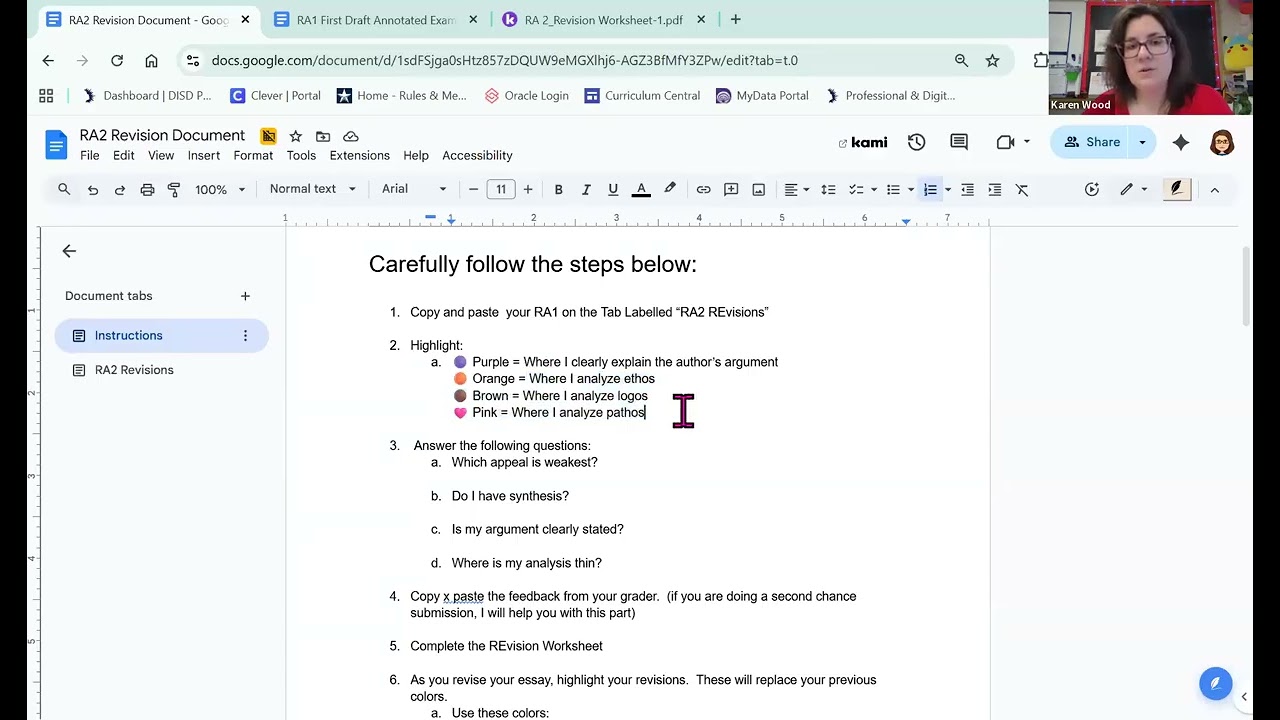Open the File menu
The image size is (1280, 720).
90,155
